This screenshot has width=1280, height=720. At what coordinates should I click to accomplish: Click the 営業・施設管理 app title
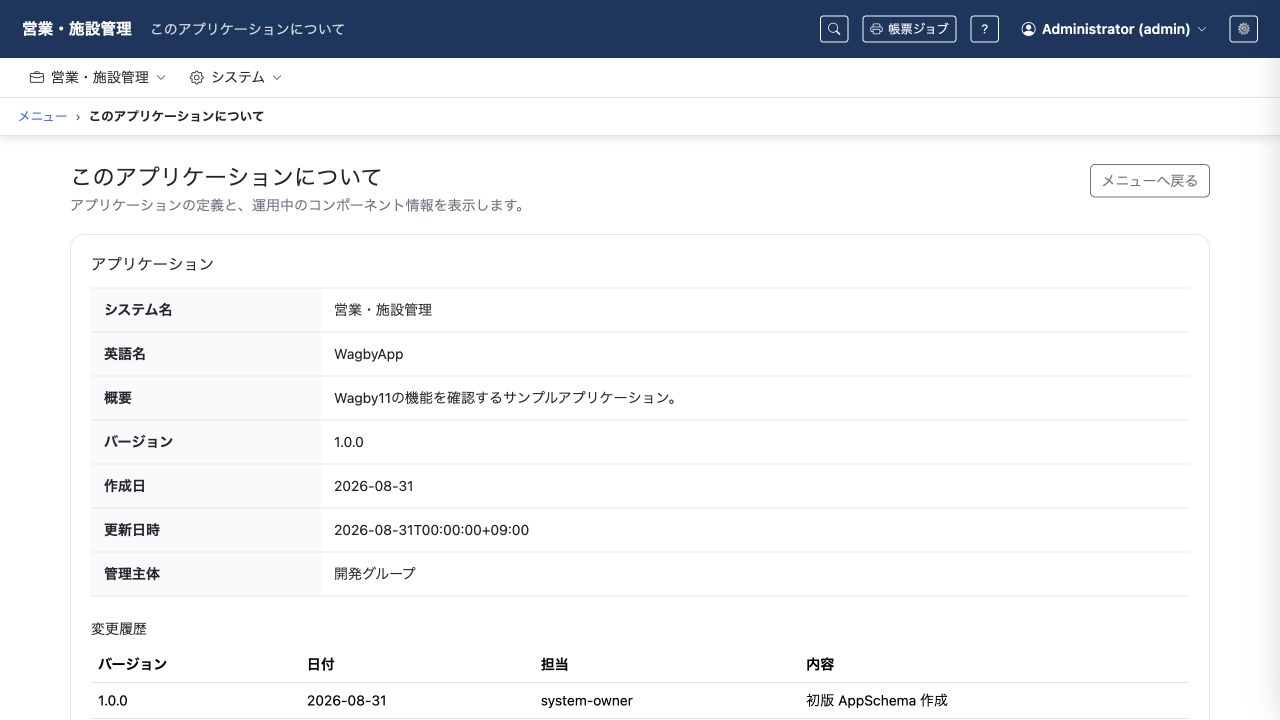pyautogui.click(x=77, y=29)
